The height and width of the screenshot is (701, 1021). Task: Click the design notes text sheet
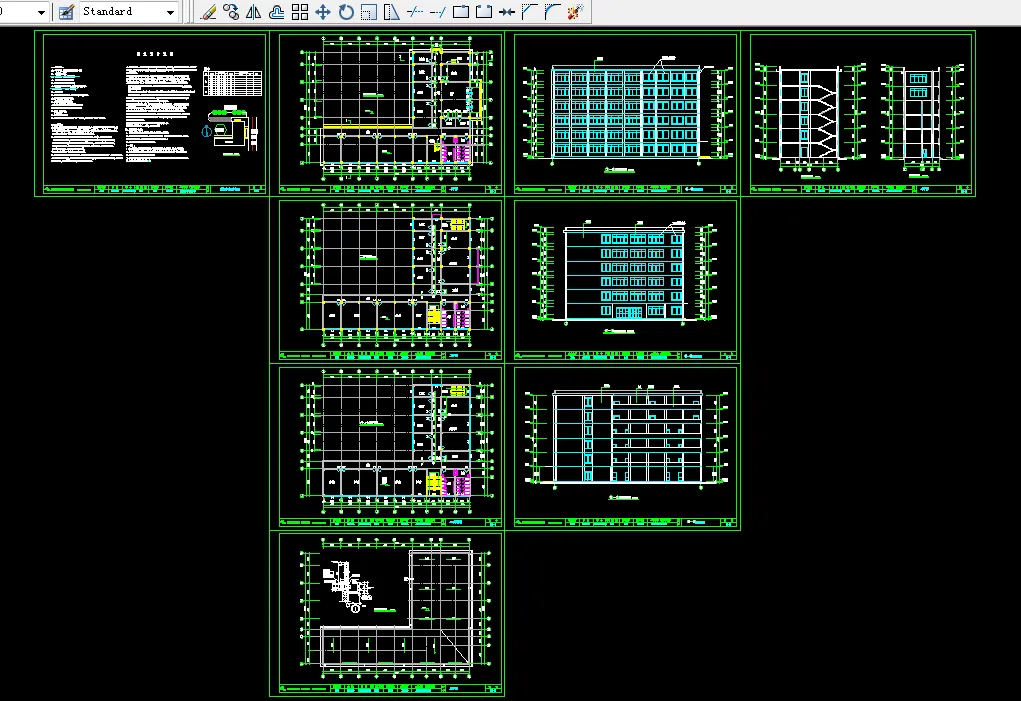[x=154, y=114]
